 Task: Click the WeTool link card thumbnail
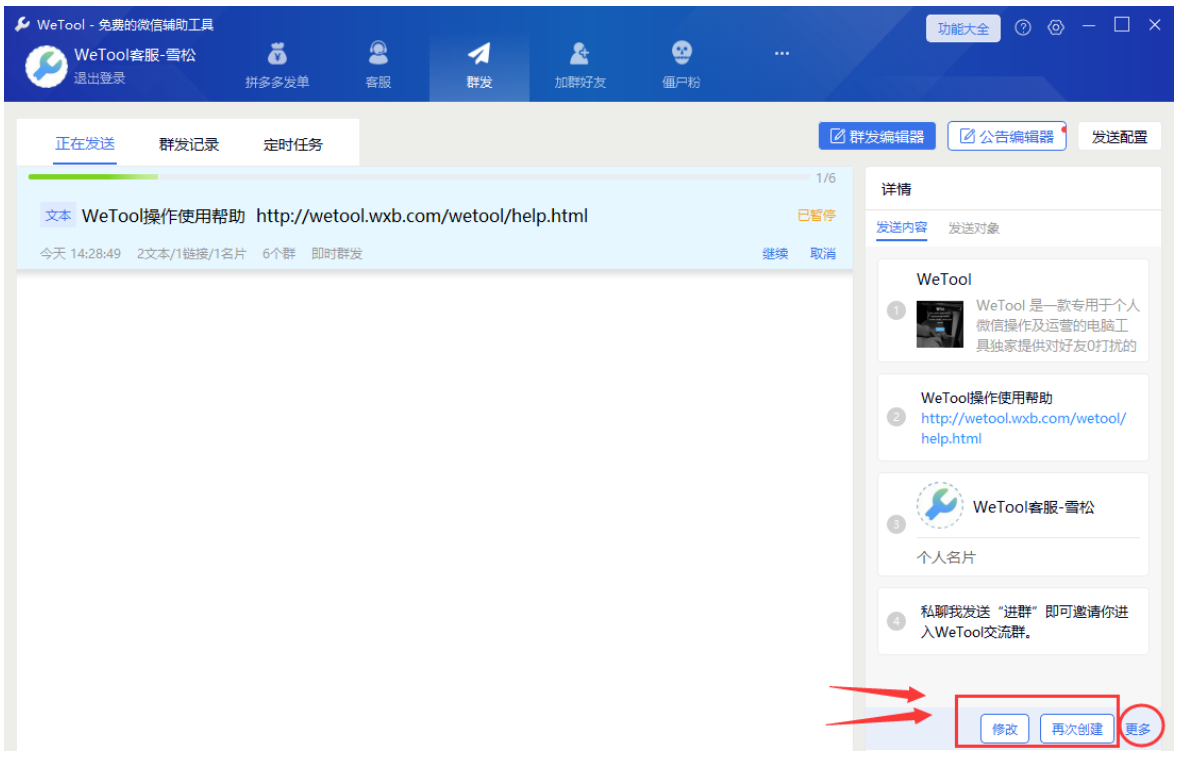(x=939, y=324)
